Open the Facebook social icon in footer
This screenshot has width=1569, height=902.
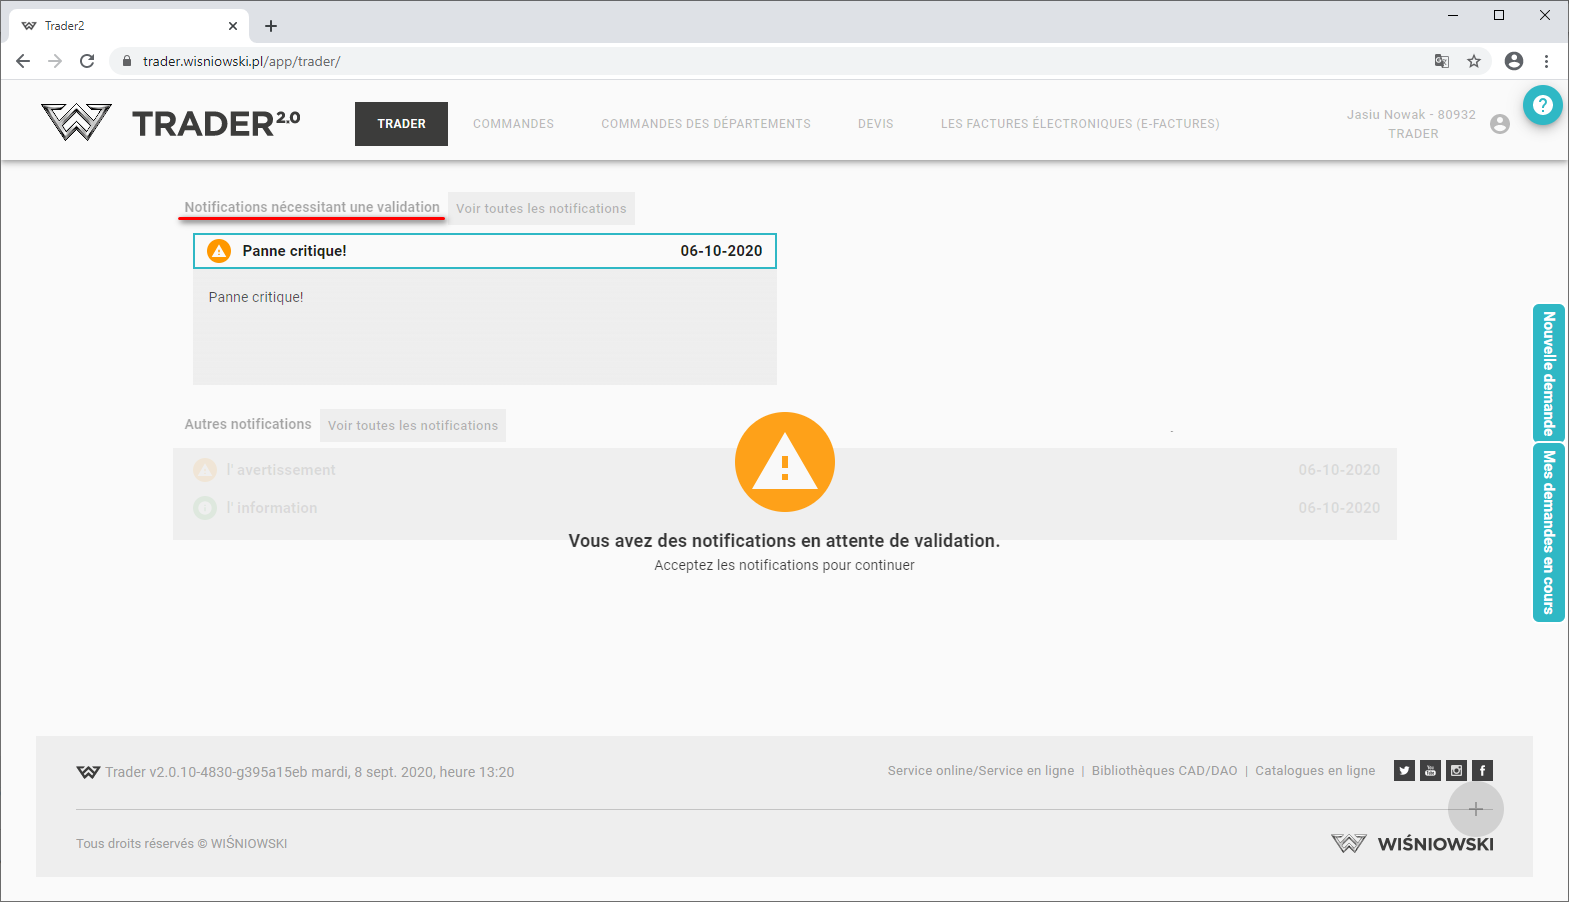[1482, 770]
